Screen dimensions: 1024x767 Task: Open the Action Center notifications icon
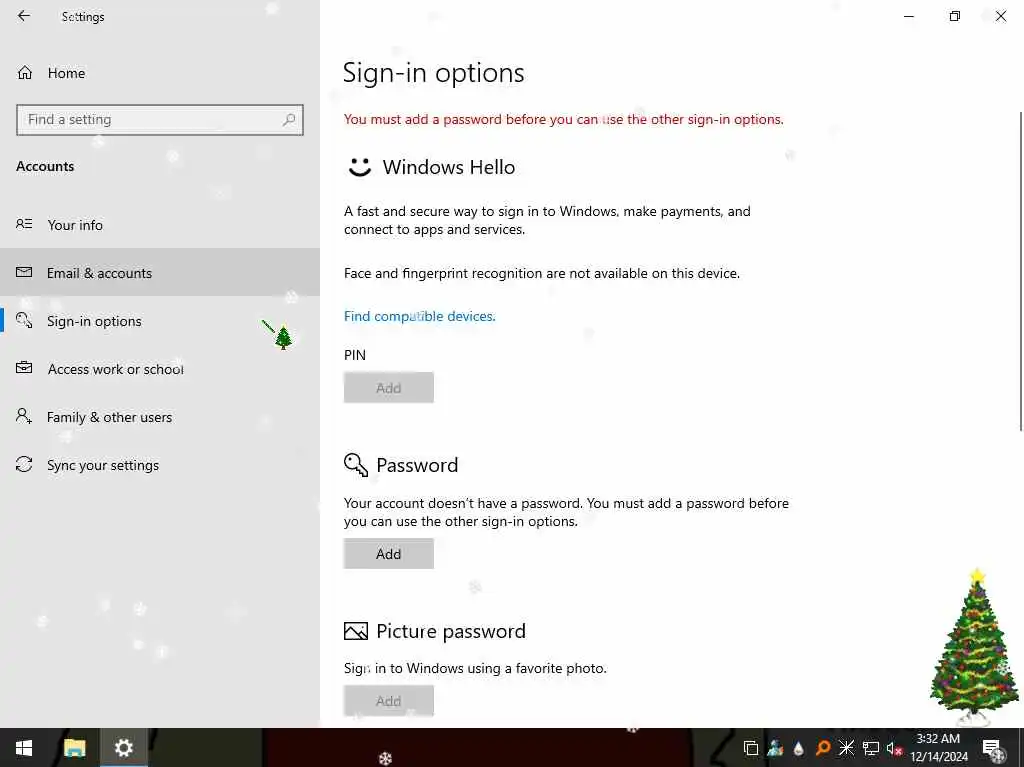992,748
